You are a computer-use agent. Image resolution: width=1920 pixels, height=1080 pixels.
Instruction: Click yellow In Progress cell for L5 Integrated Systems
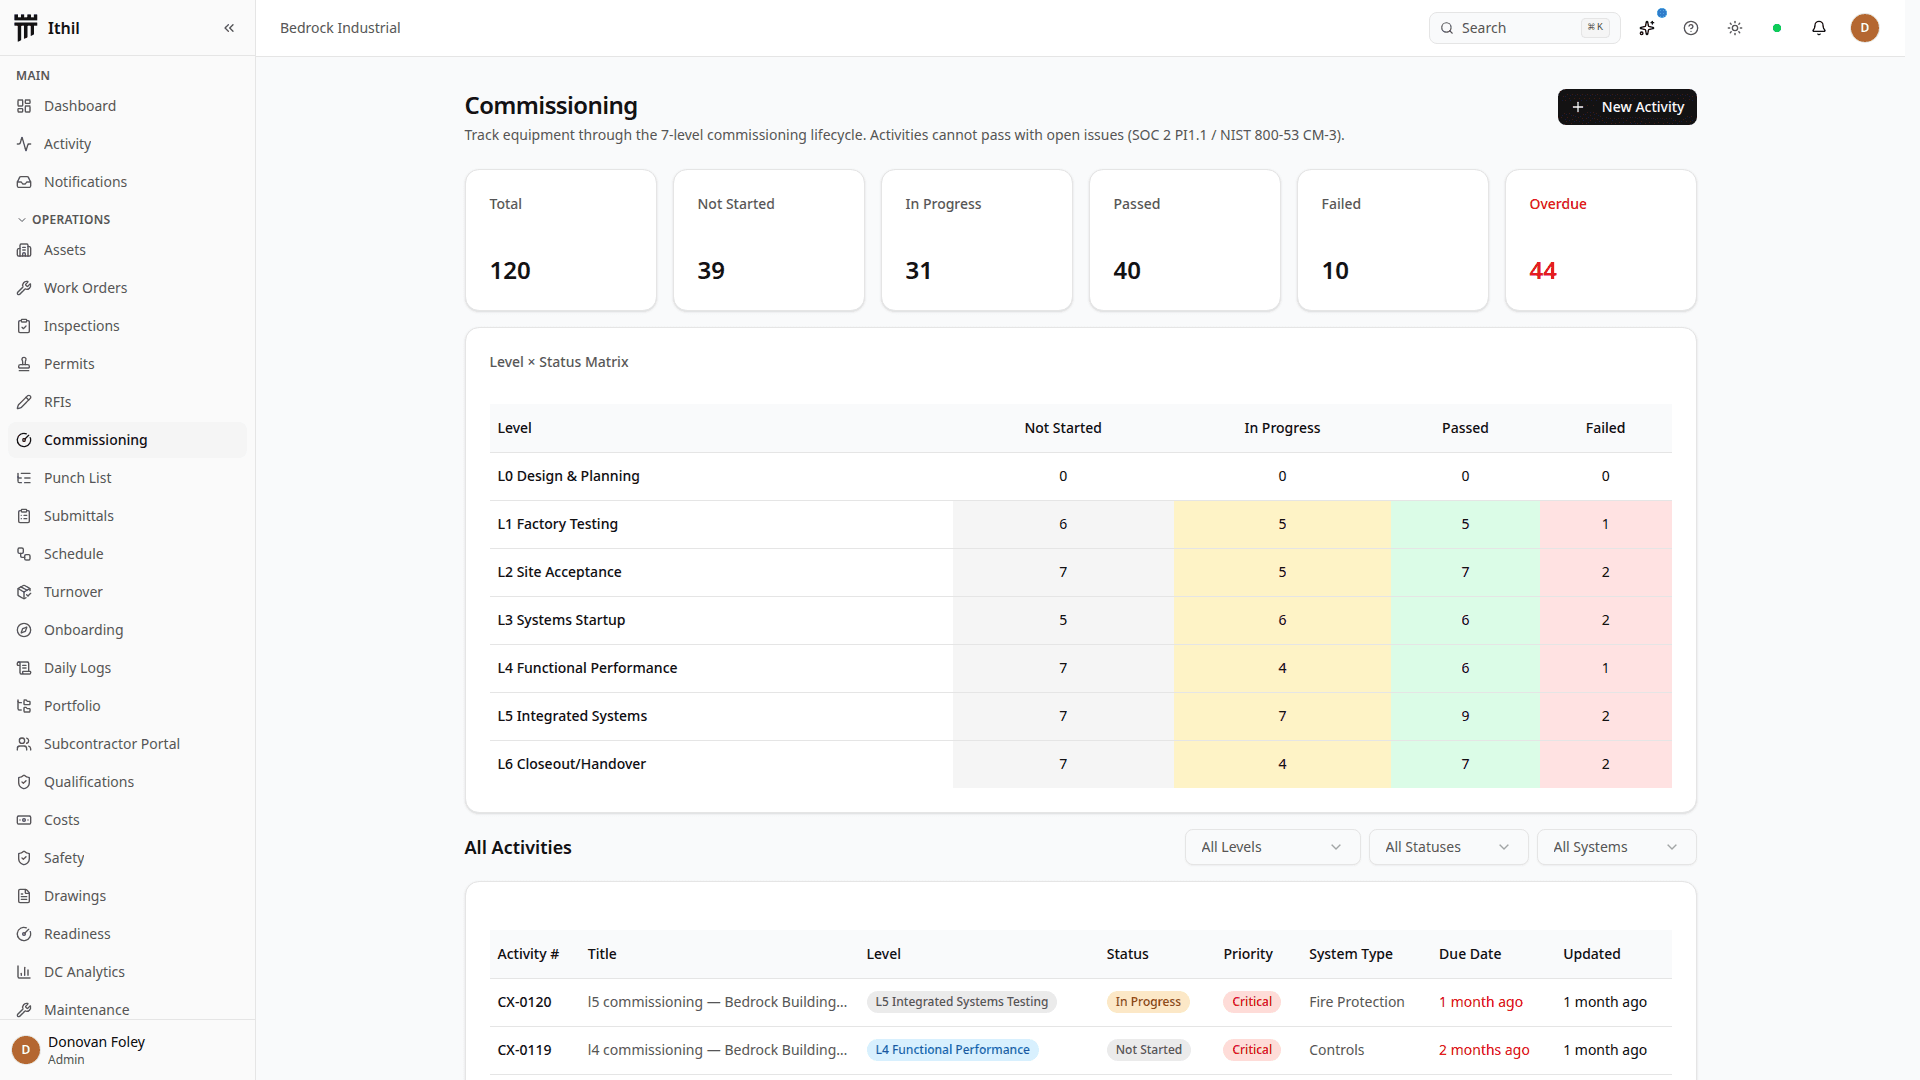click(x=1282, y=716)
